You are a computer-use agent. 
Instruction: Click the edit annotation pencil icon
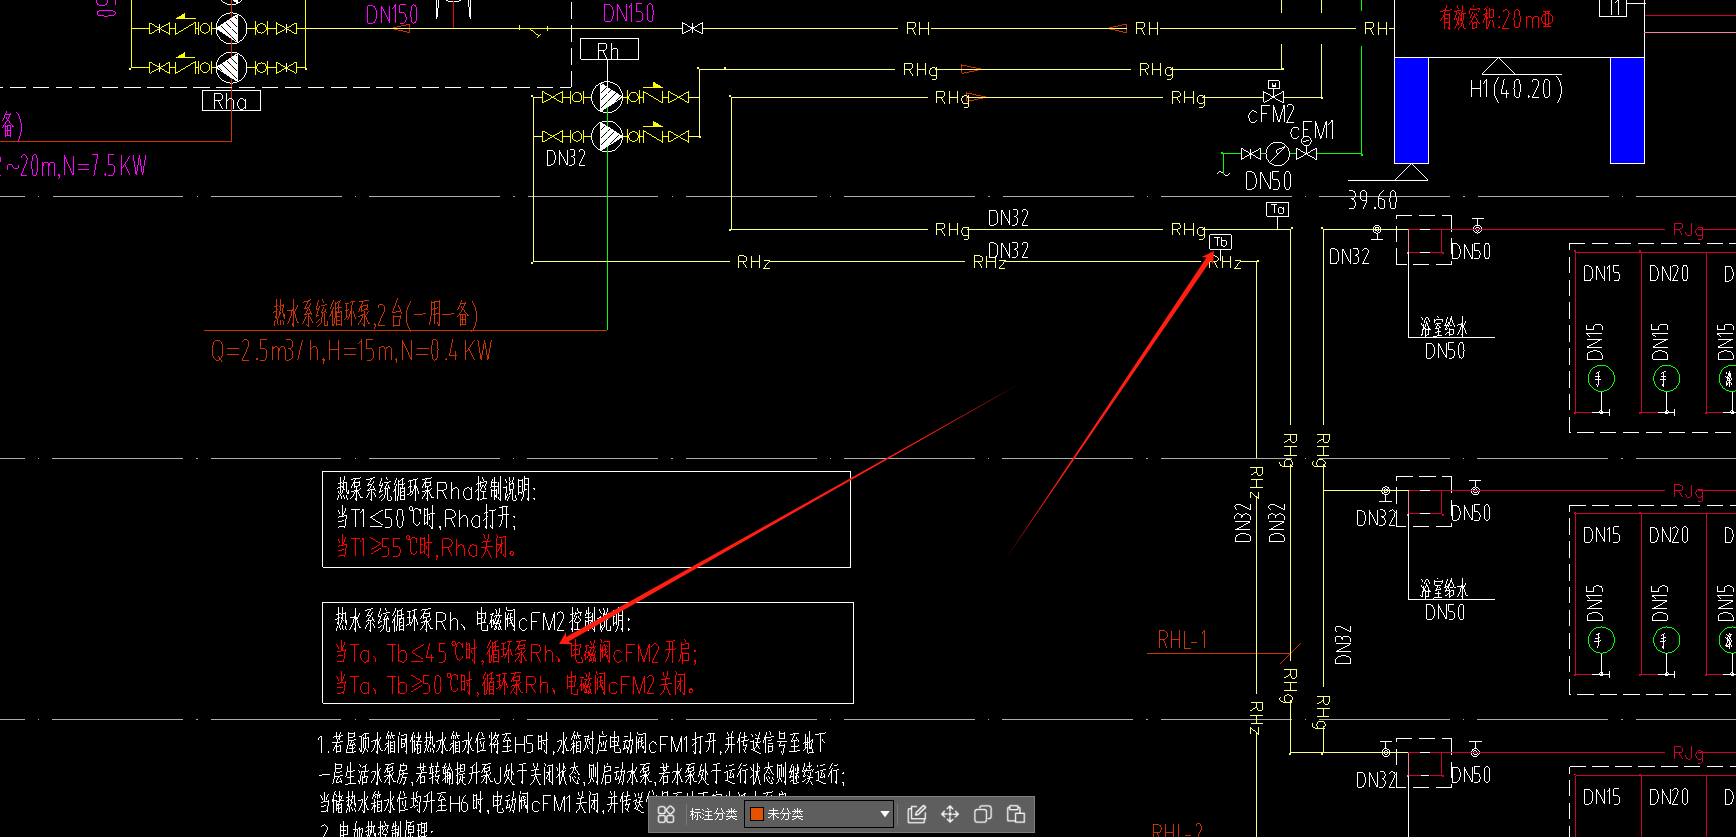pos(916,814)
